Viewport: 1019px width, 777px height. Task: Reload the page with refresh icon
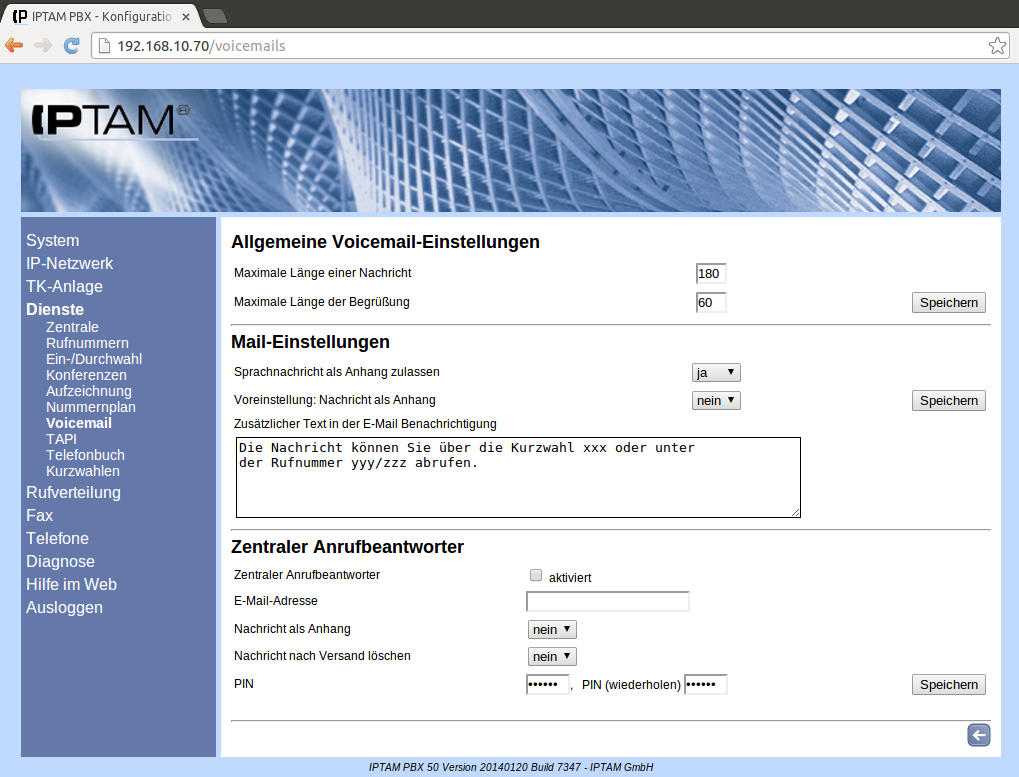tap(71, 45)
